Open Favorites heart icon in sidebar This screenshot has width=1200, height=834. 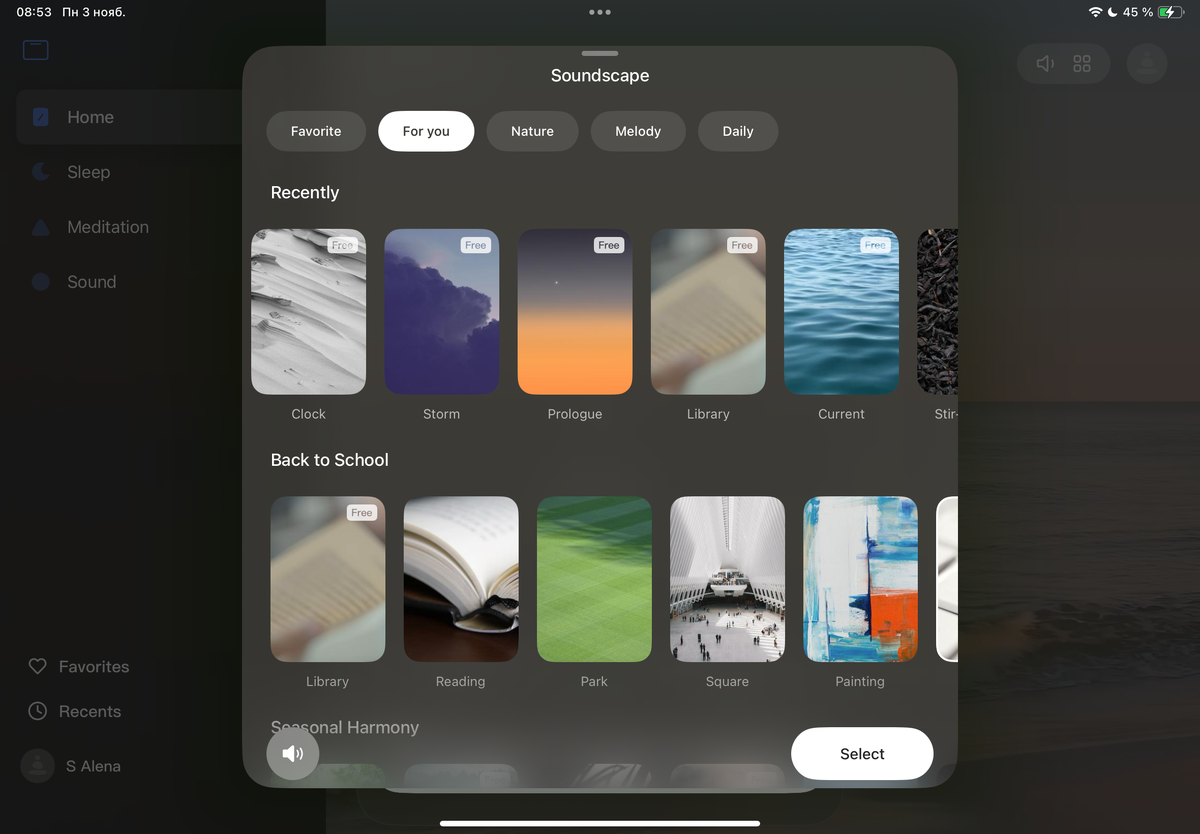click(38, 666)
